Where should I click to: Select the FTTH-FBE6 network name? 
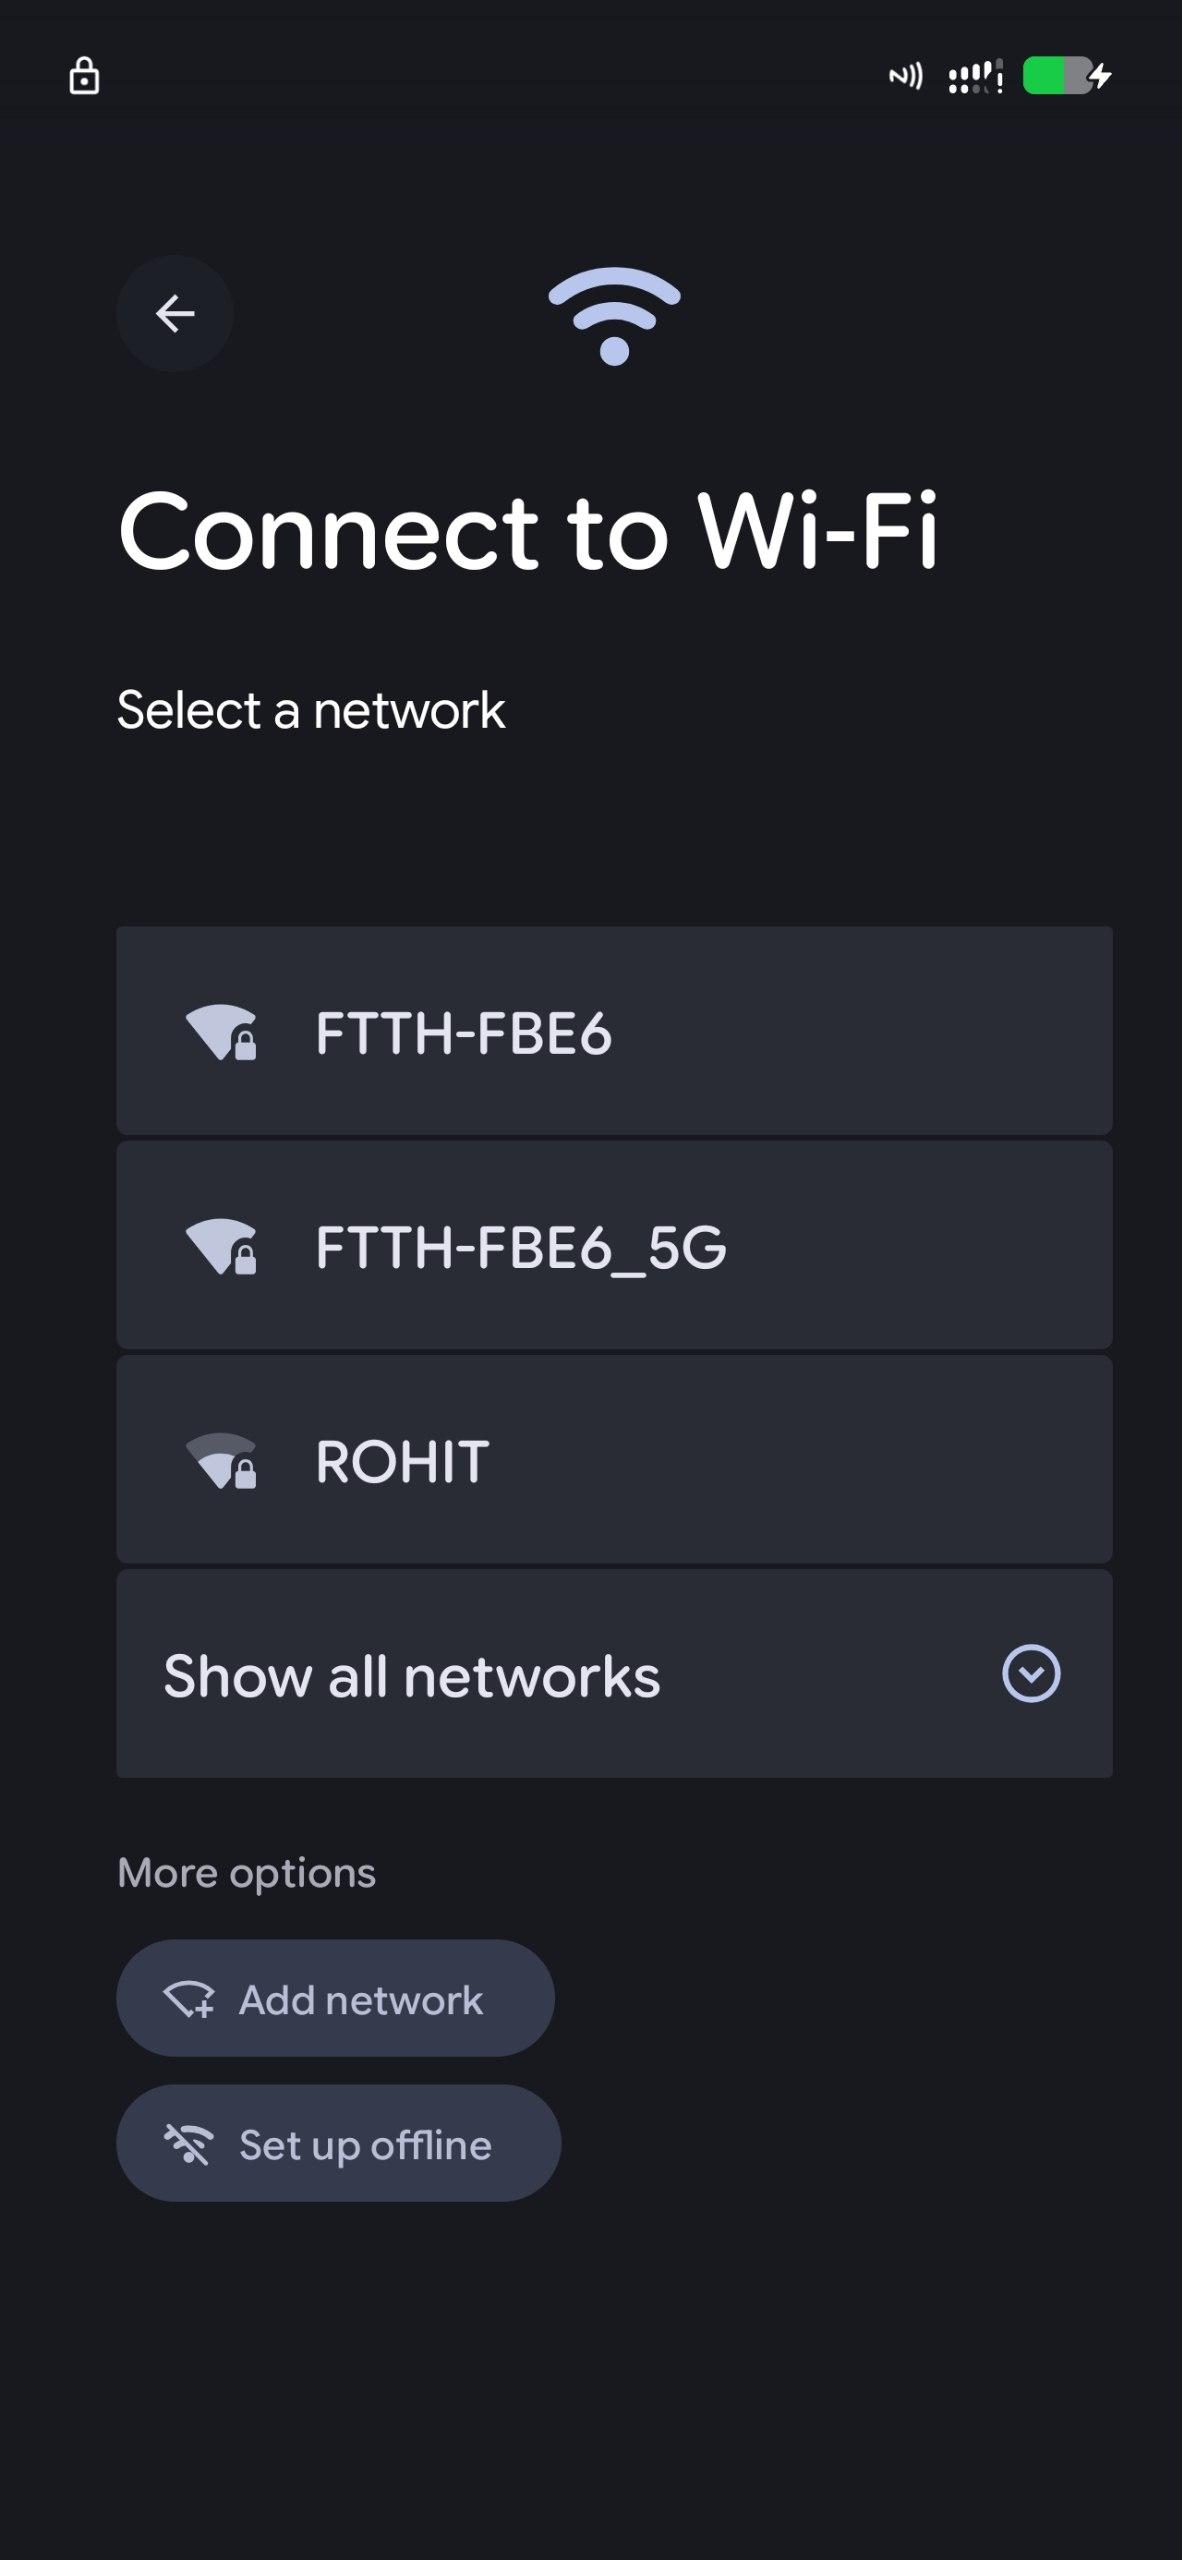pyautogui.click(x=463, y=1033)
